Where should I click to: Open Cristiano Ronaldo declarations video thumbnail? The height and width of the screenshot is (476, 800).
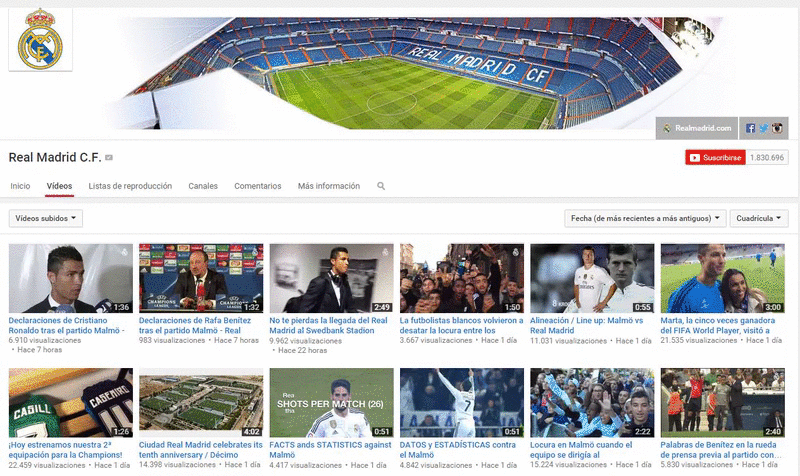tap(70, 278)
